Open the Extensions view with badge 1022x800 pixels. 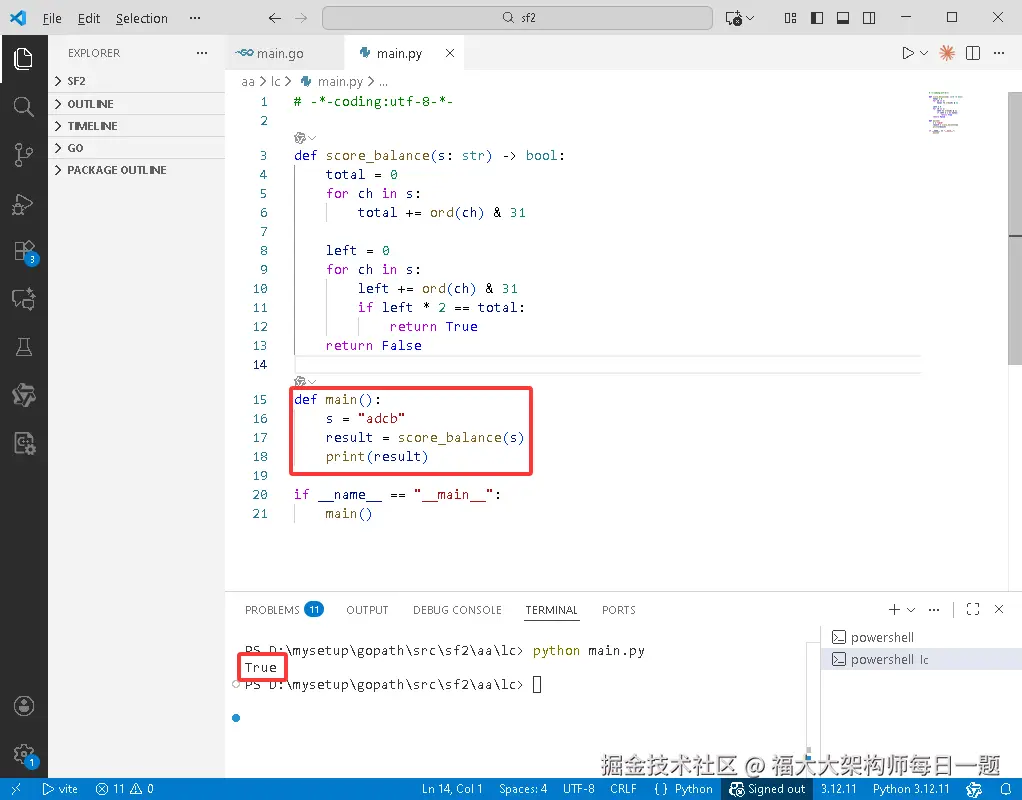click(25, 252)
